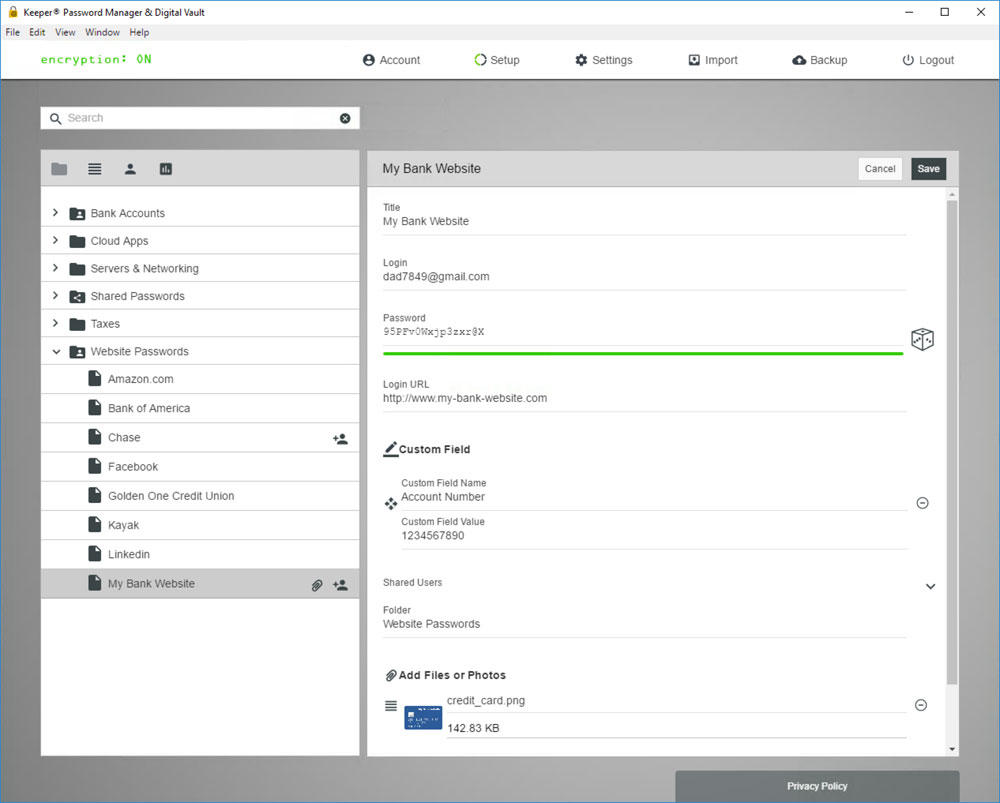Select the Golden One Credit Union record

(x=200, y=496)
